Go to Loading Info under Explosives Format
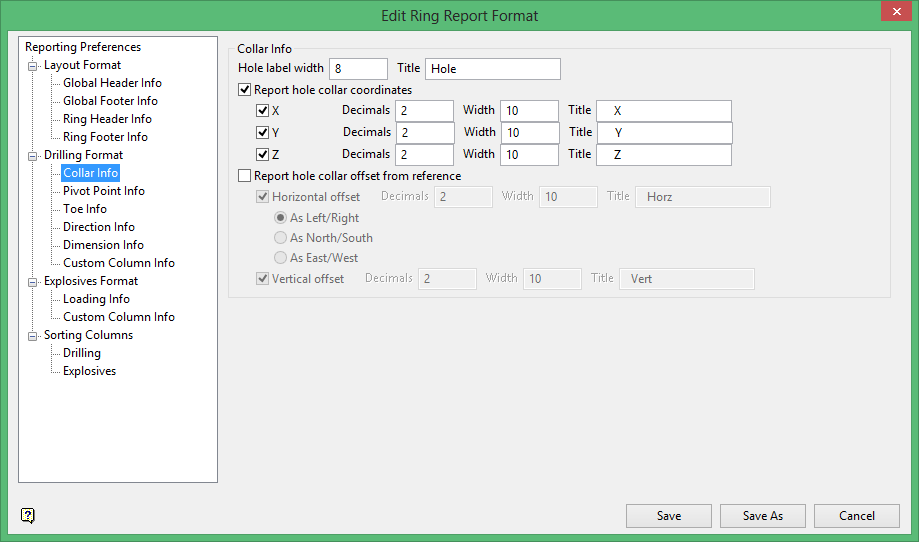The height and width of the screenshot is (542, 919). point(96,299)
